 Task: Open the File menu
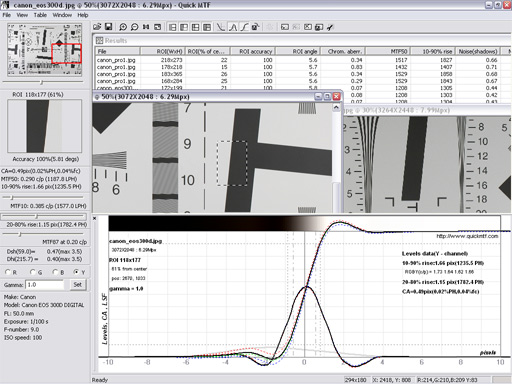click(7, 15)
